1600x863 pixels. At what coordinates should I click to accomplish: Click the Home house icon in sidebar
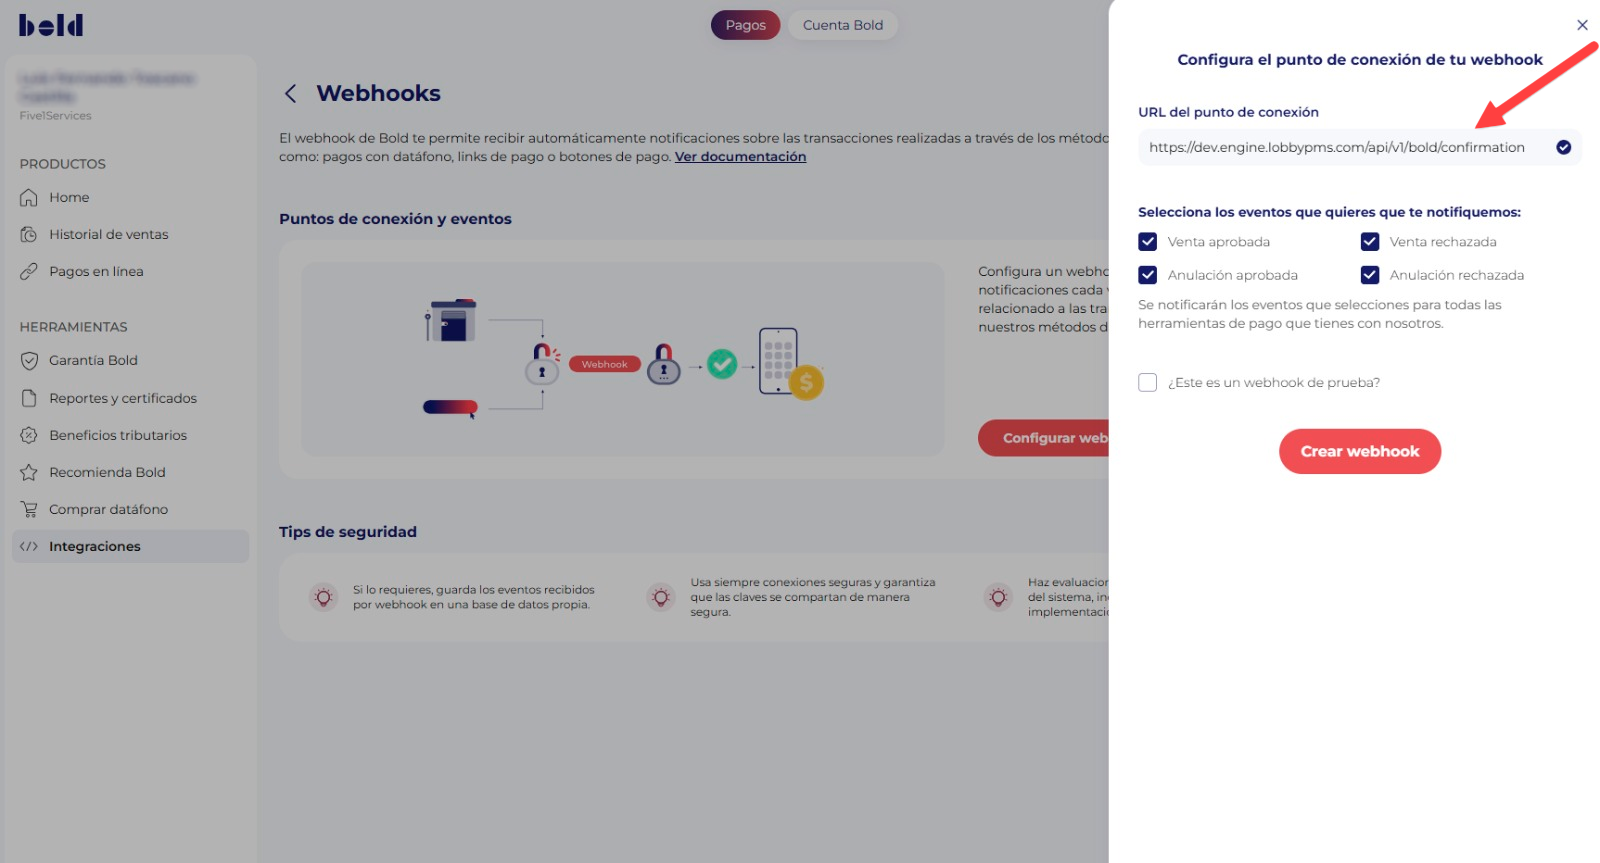tap(29, 198)
